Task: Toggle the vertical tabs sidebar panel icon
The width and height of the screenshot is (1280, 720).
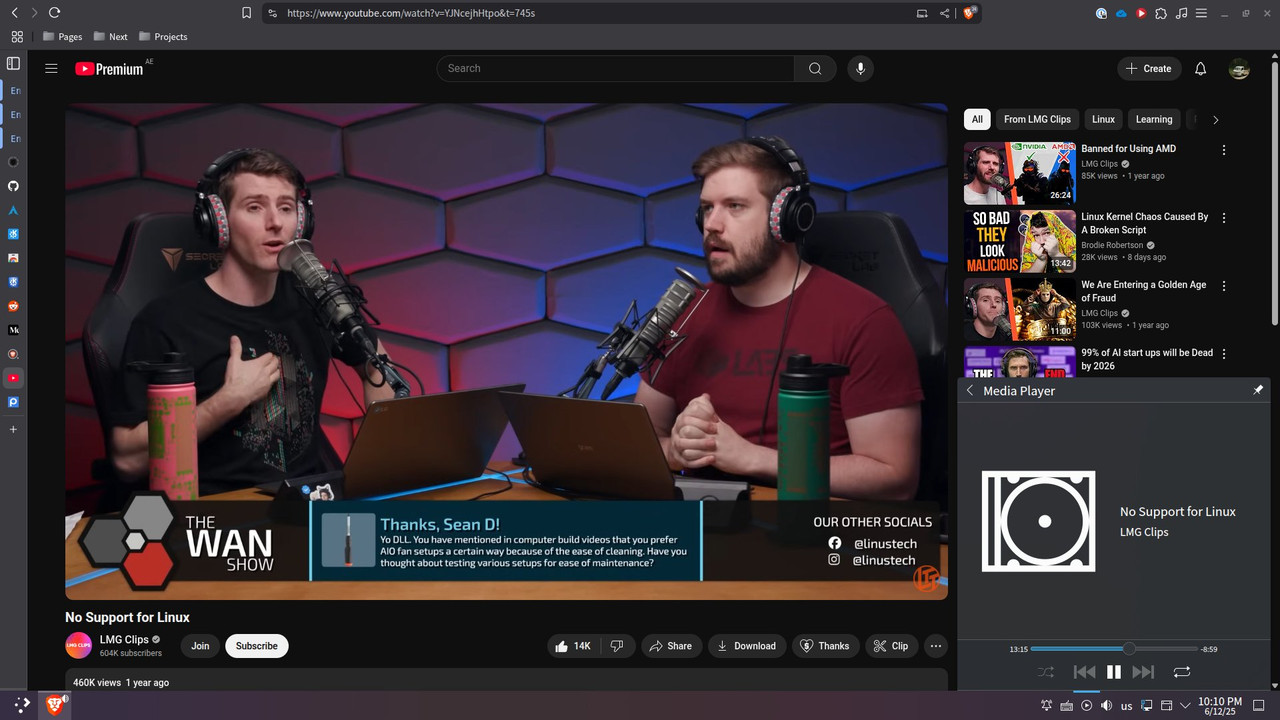Action: tap(13, 63)
